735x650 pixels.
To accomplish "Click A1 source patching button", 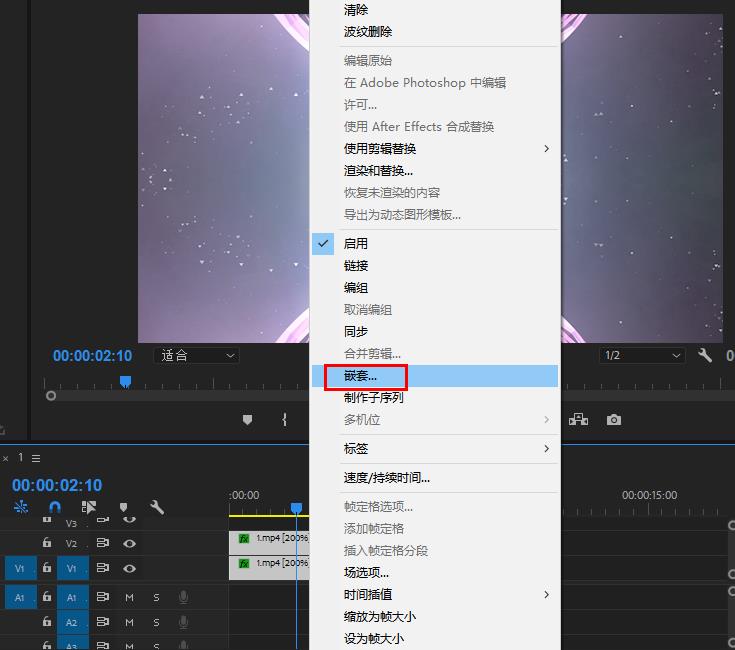I will (x=21, y=597).
